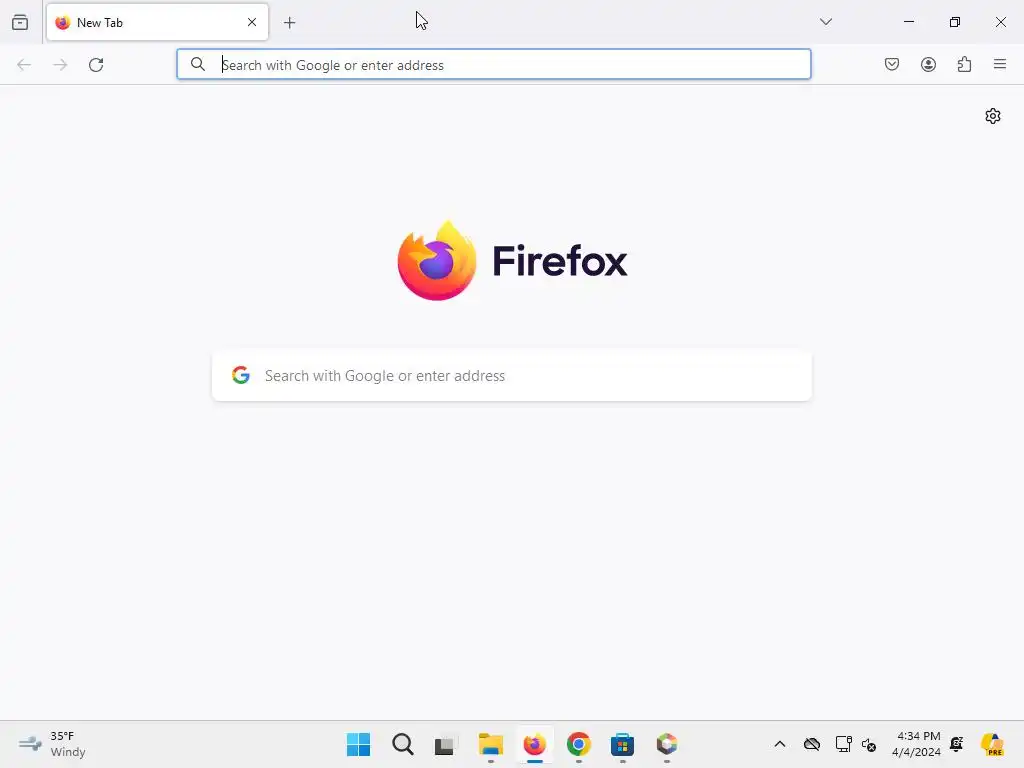This screenshot has height=768, width=1024.
Task: Click the PRE badge tray icon
Action: coord(992,744)
